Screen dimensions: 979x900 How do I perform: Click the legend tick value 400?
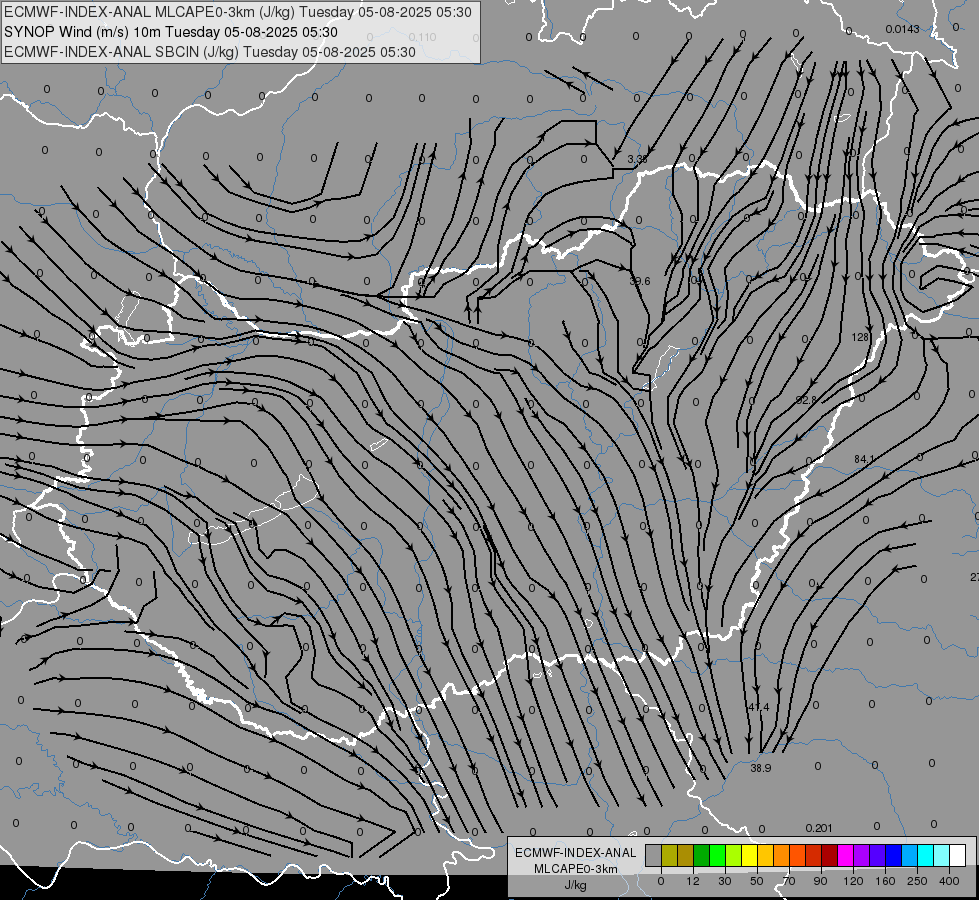(949, 881)
